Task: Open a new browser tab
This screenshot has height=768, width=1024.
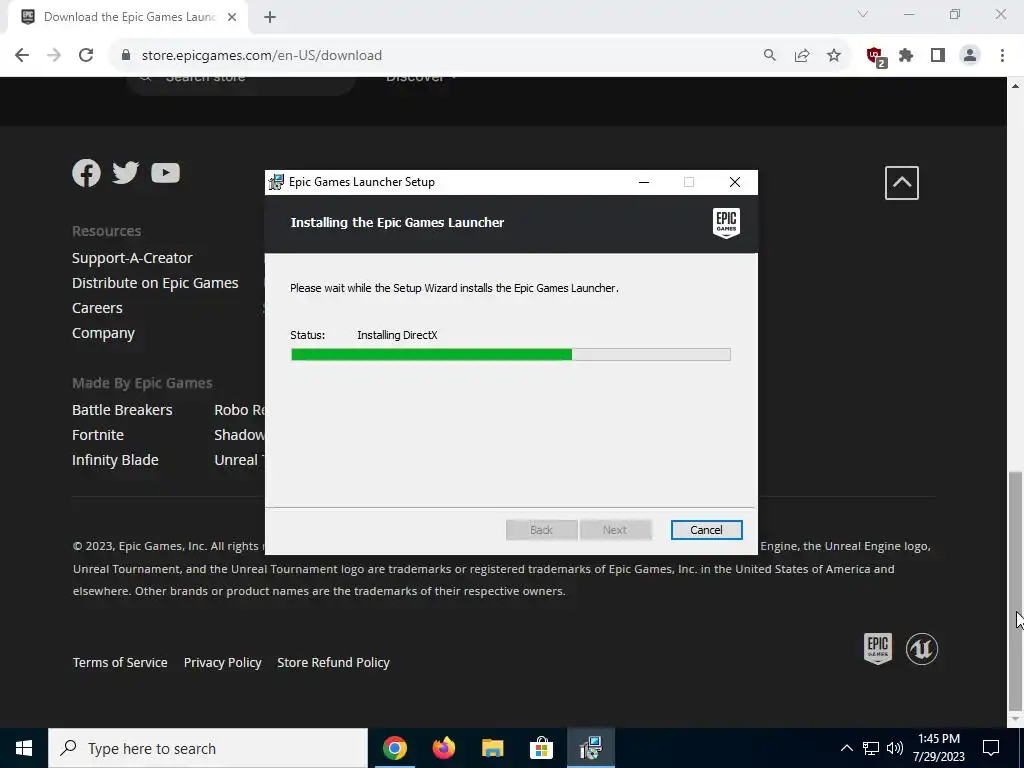Action: coord(270,17)
